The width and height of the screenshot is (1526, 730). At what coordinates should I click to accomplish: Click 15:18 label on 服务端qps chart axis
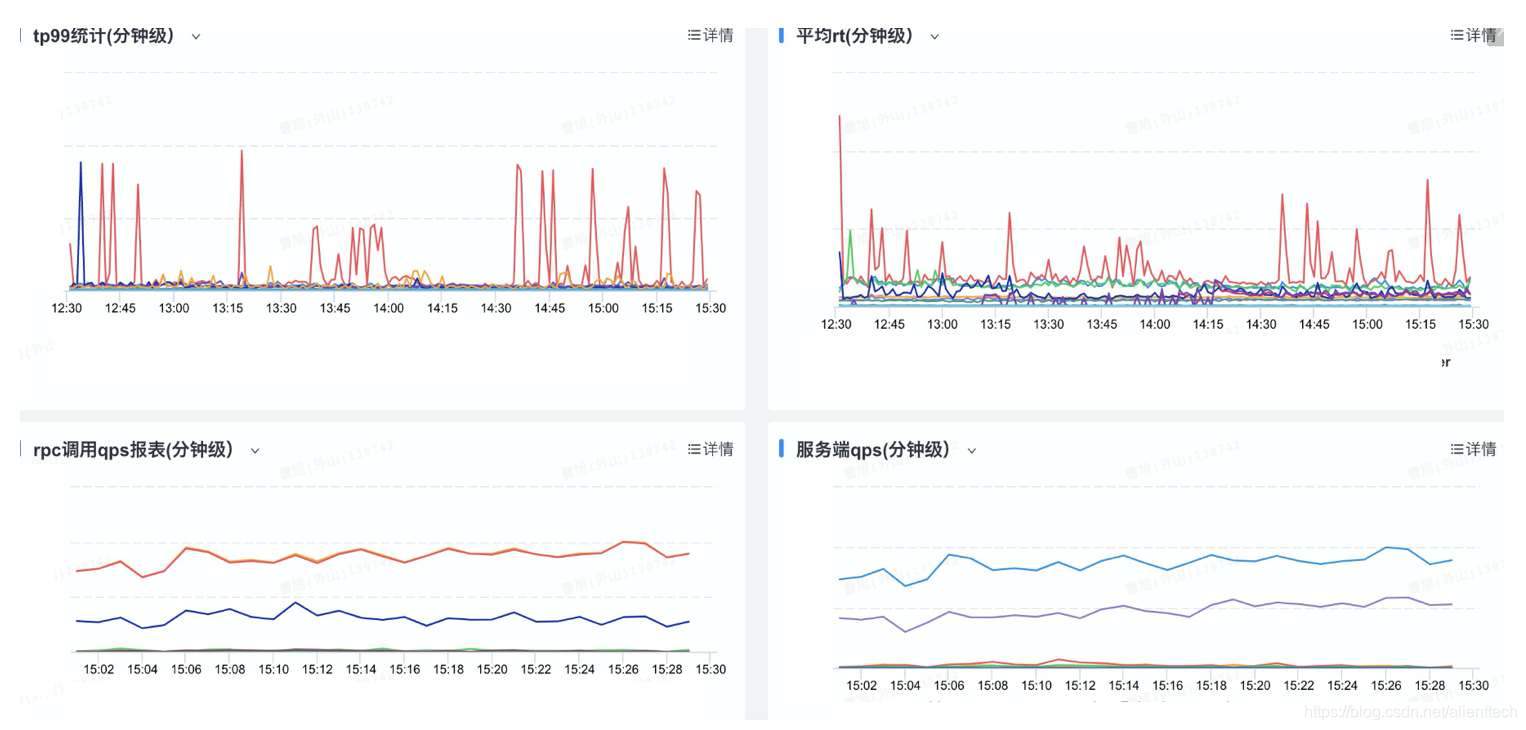[x=1211, y=685]
